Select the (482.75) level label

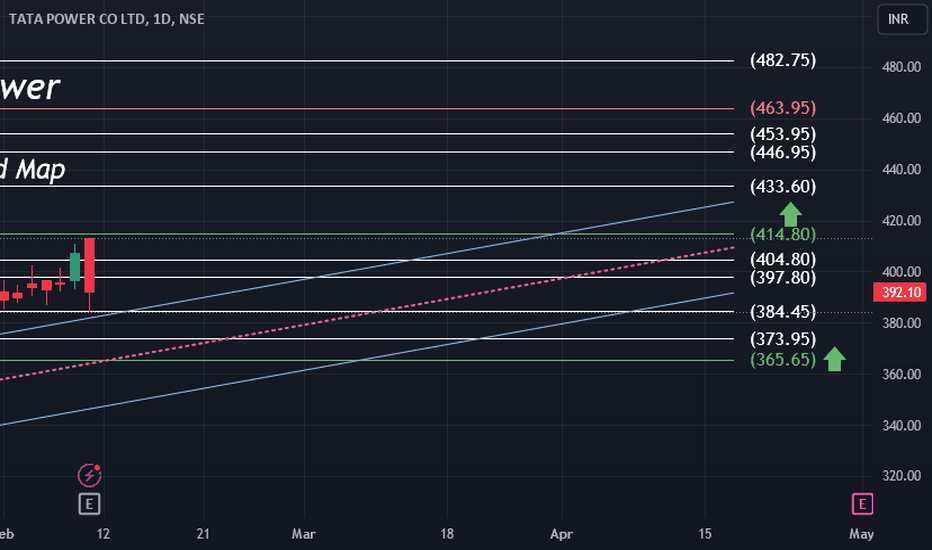[x=783, y=60]
